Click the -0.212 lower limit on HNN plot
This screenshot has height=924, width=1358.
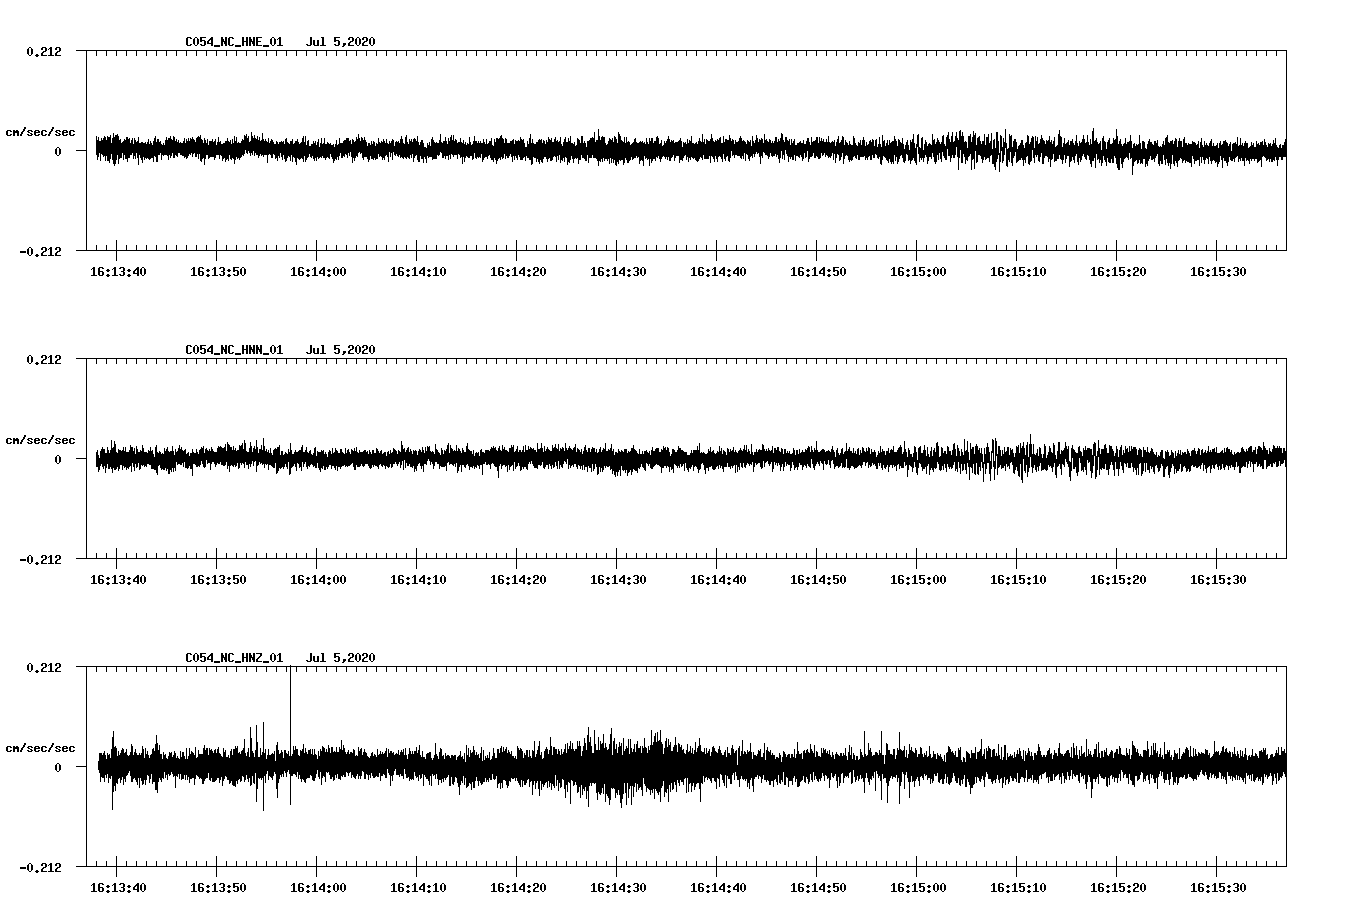(40, 559)
